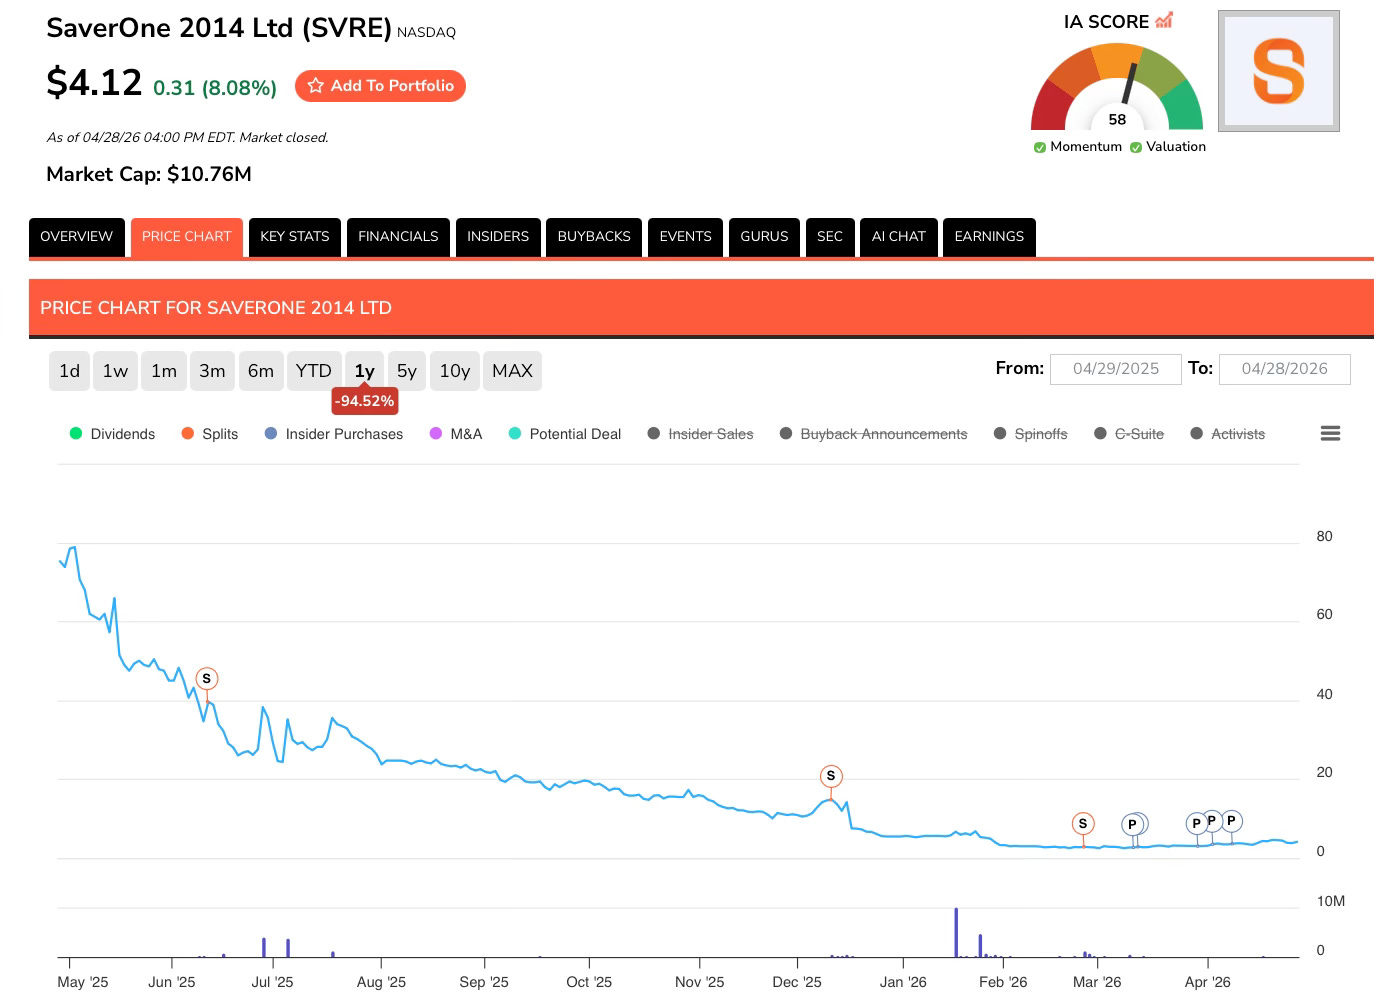Select the 1m time range
This screenshot has height=996, width=1378.
pos(164,371)
